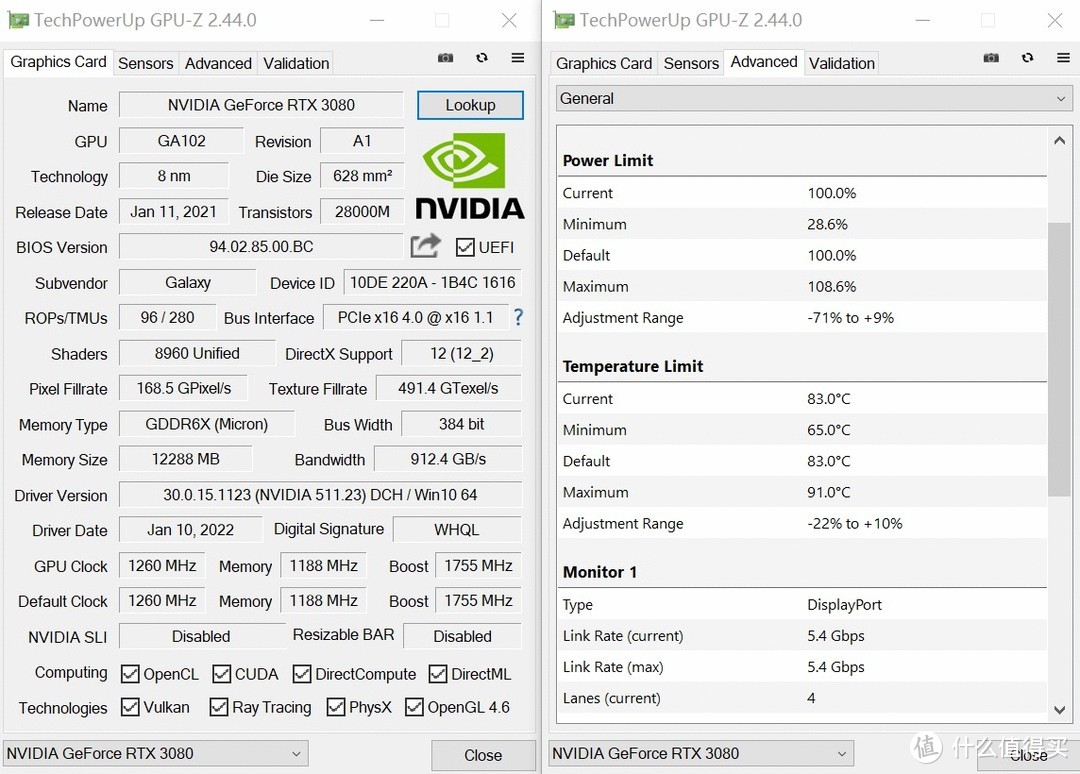The height and width of the screenshot is (774, 1080).
Task: Click Temperature Limit Minimum 65.0°C row
Action: 802,430
